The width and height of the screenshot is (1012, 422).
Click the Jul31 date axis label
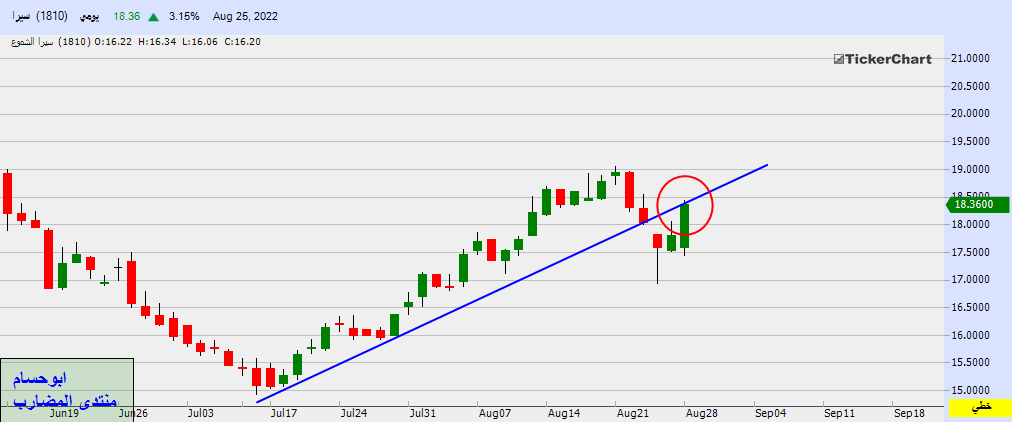pyautogui.click(x=423, y=412)
